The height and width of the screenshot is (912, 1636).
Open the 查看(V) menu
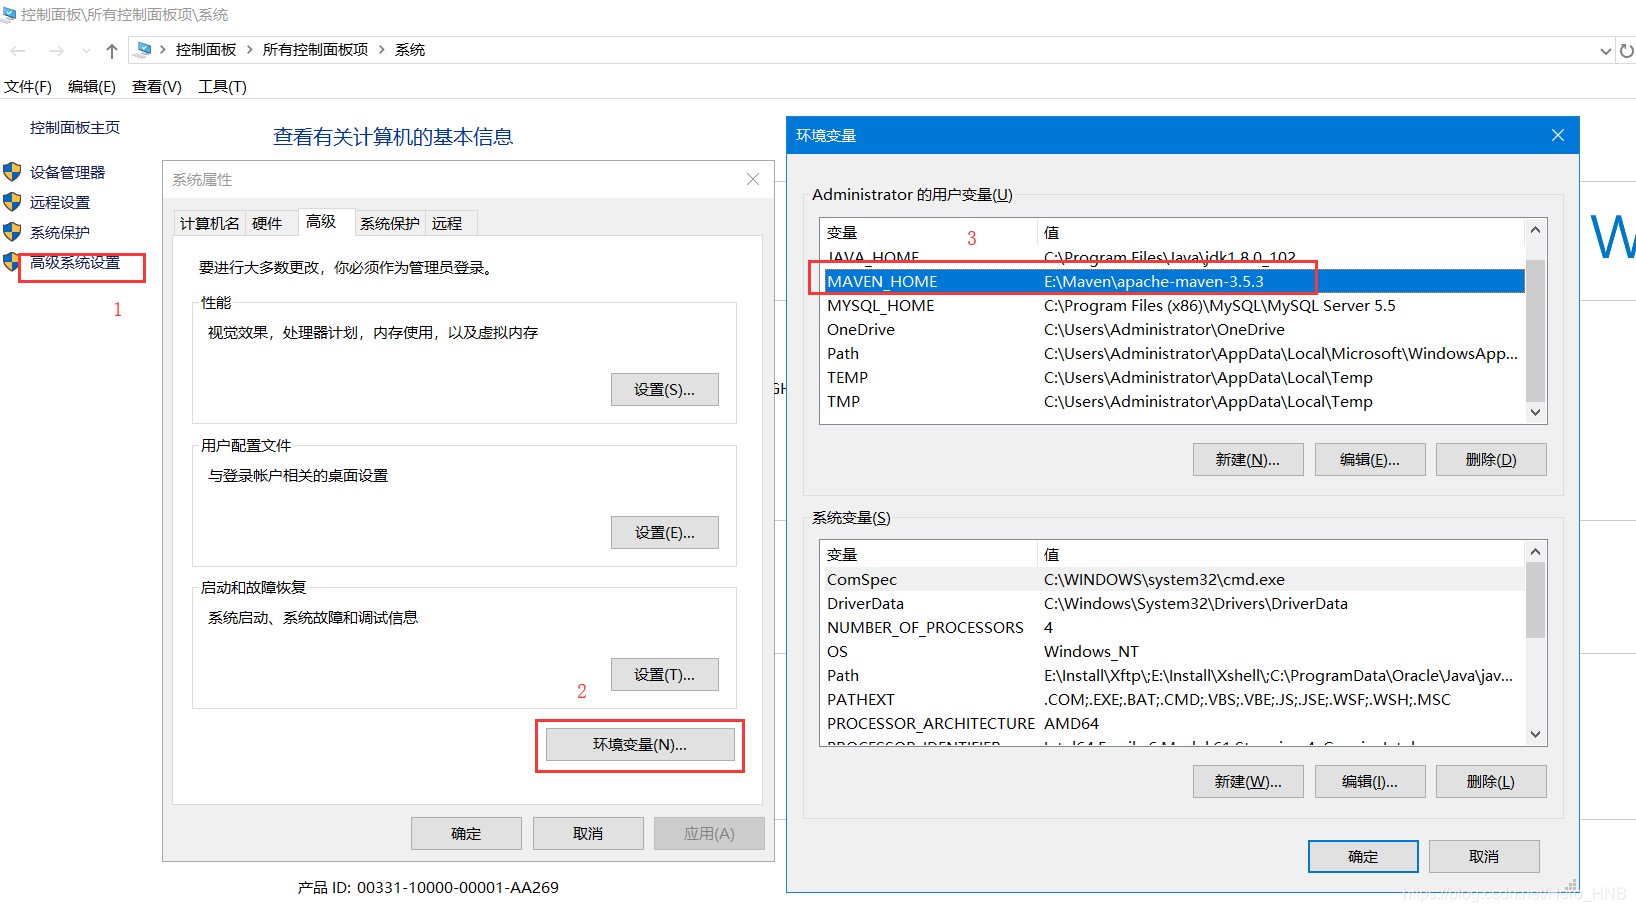(157, 87)
